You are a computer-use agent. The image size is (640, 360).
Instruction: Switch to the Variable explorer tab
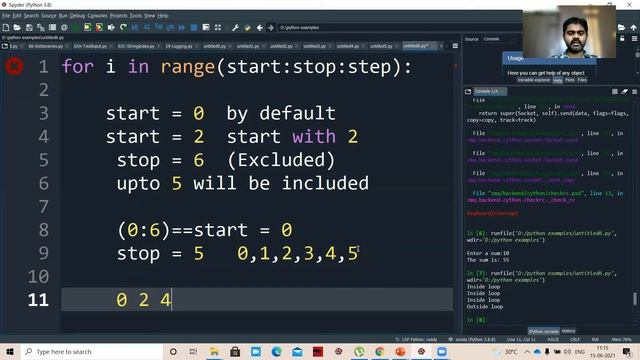tap(533, 80)
